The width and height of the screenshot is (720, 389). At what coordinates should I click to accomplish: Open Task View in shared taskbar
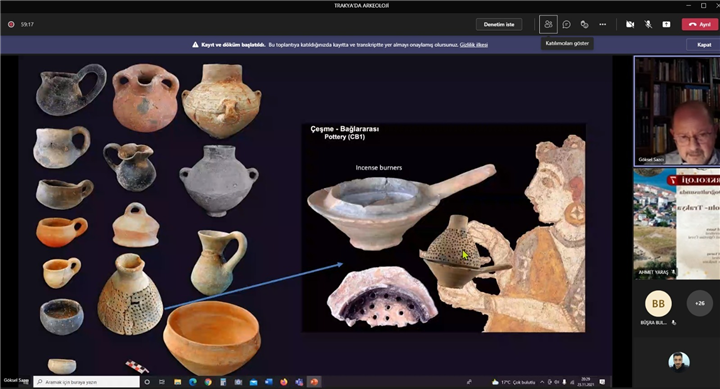(162, 382)
